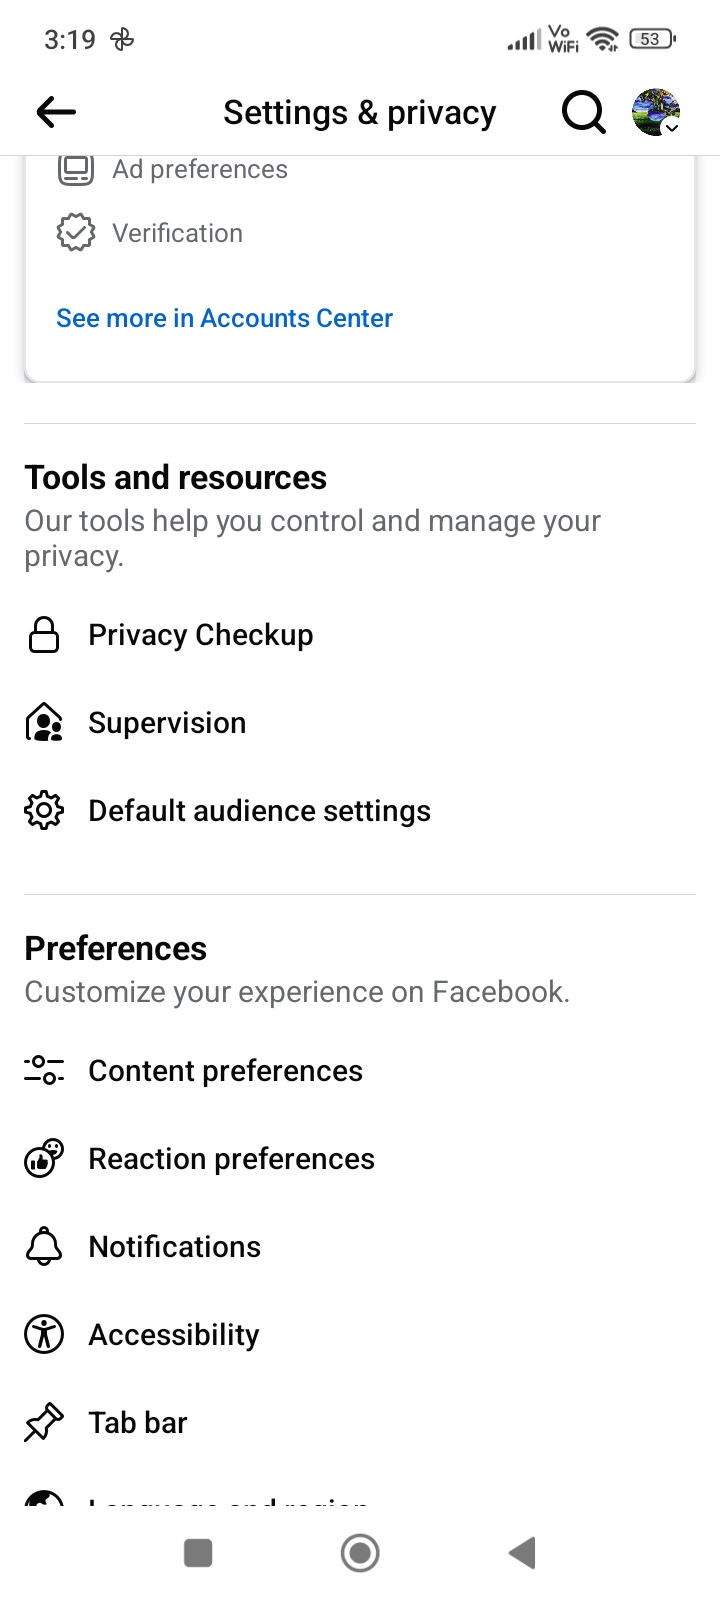Open the Verification option
The height and width of the screenshot is (1600, 720).
coord(177,233)
